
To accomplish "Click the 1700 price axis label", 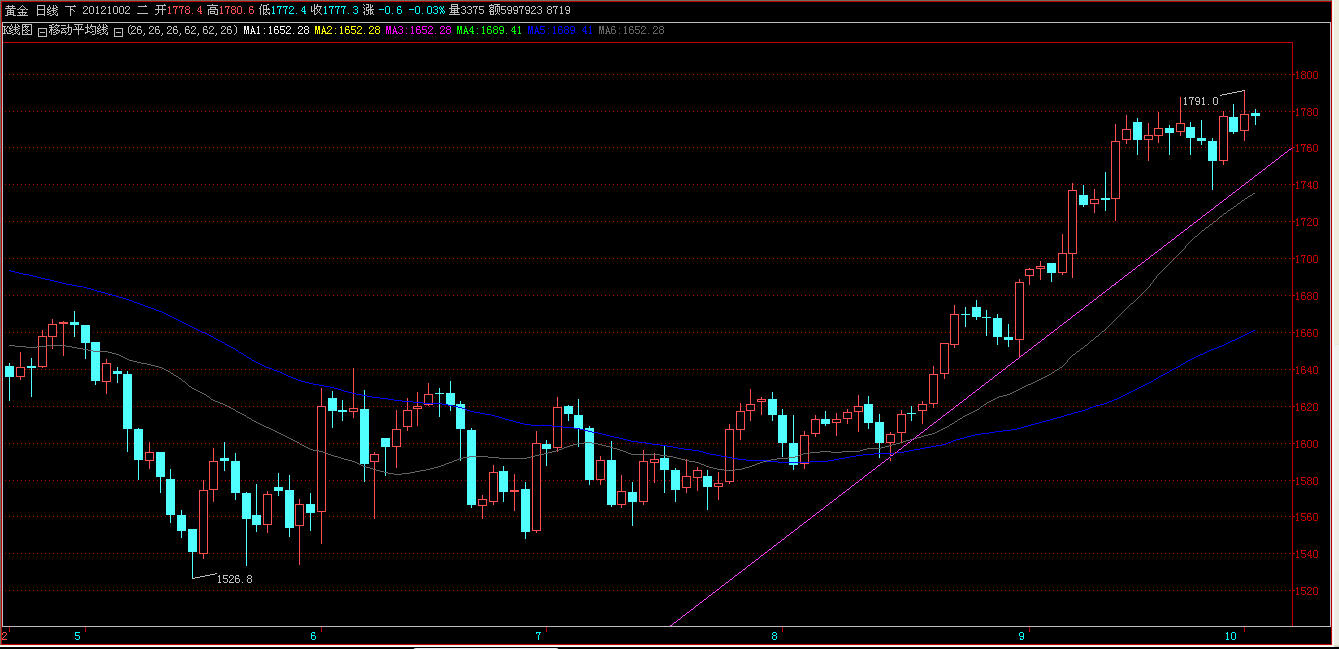I will click(1307, 259).
